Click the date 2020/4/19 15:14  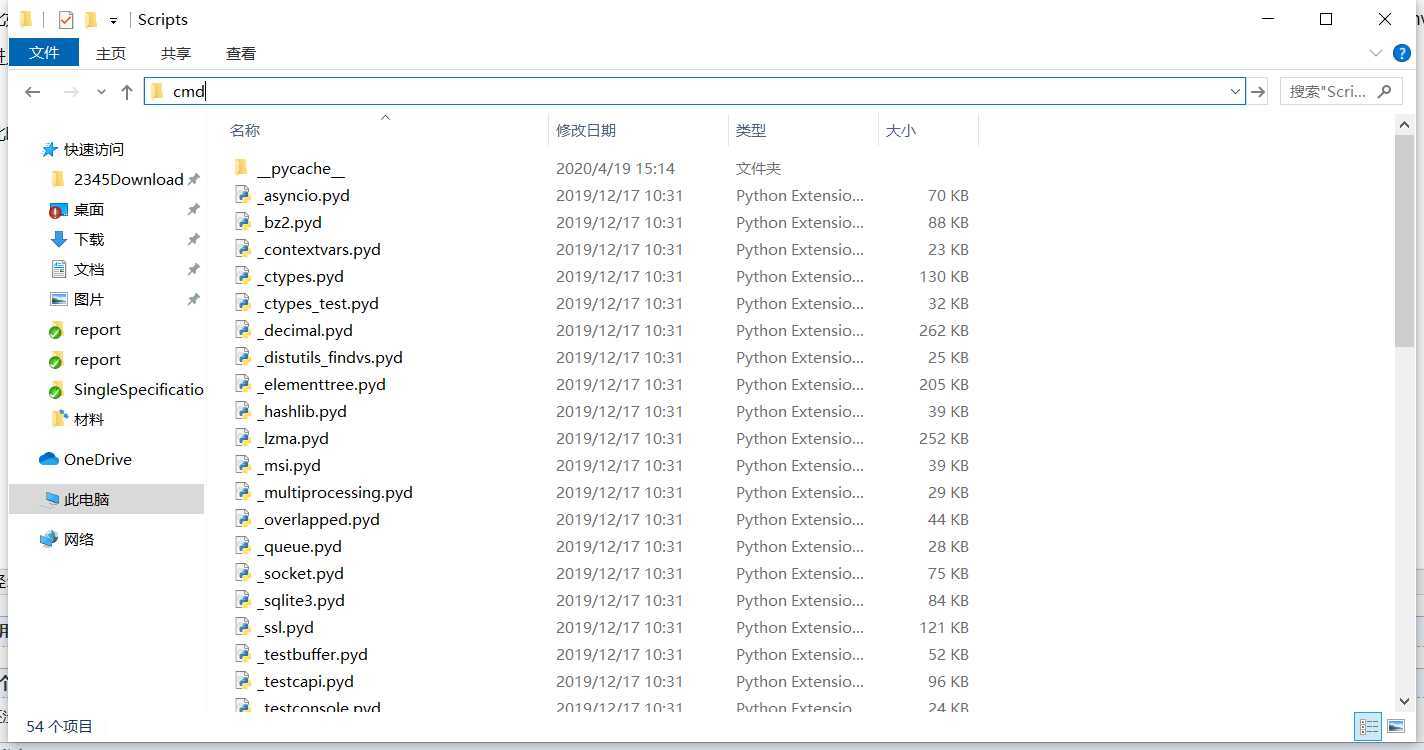coord(615,168)
